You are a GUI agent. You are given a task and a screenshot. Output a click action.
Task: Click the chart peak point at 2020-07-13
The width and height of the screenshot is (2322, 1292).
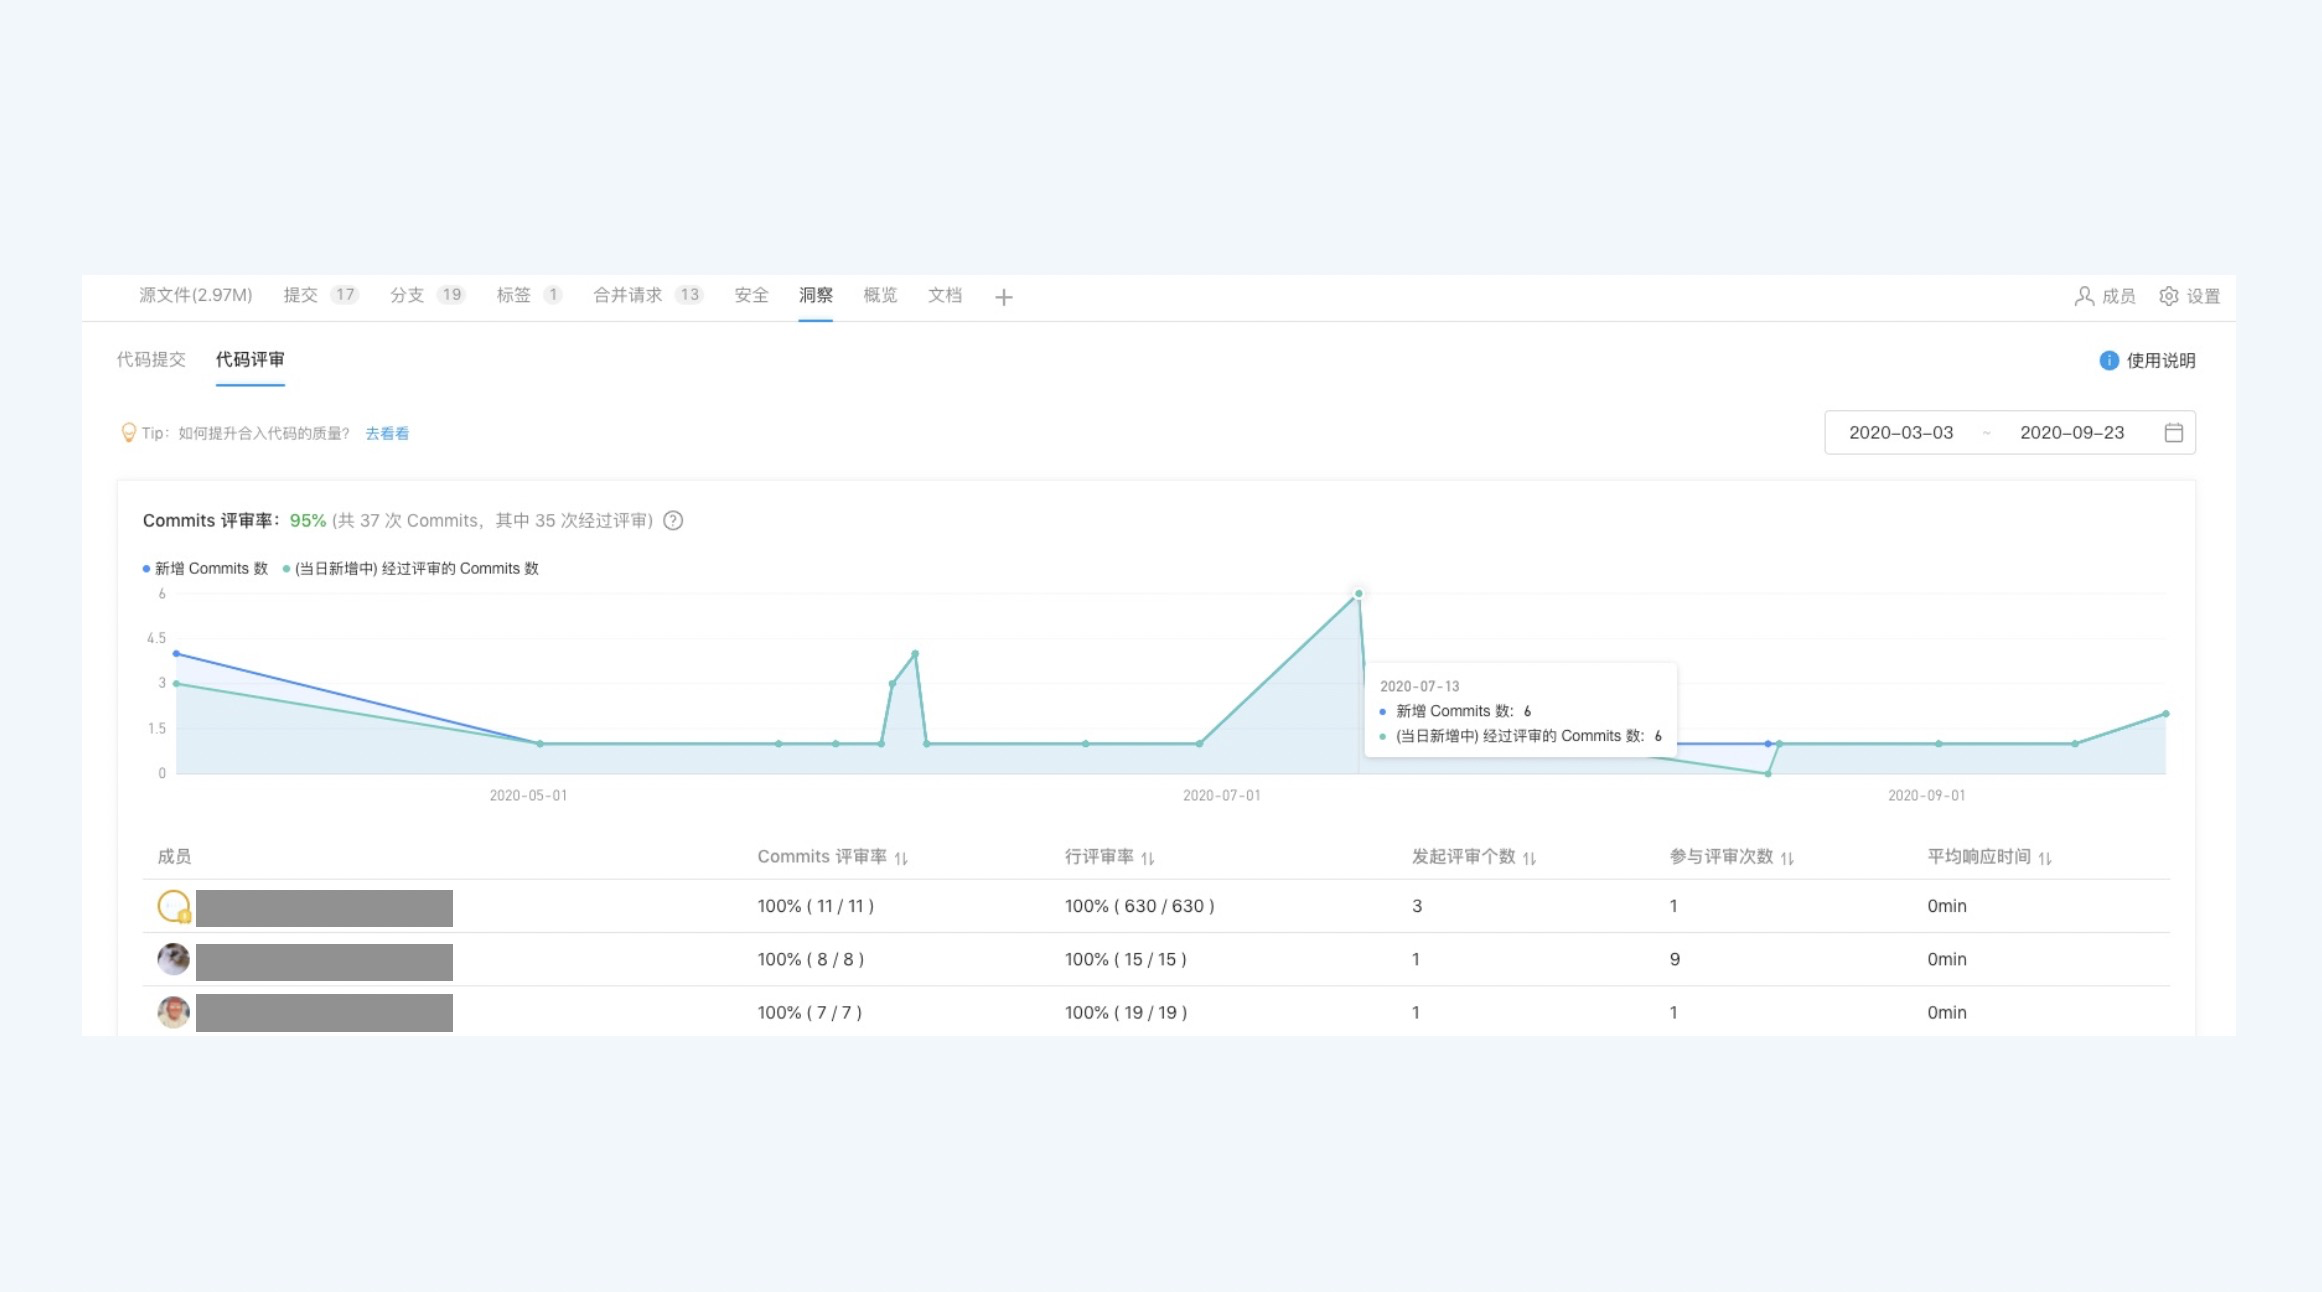1358,594
